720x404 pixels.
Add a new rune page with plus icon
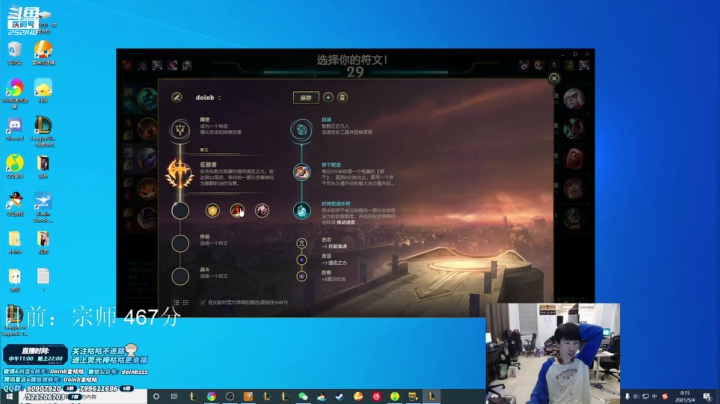point(328,97)
